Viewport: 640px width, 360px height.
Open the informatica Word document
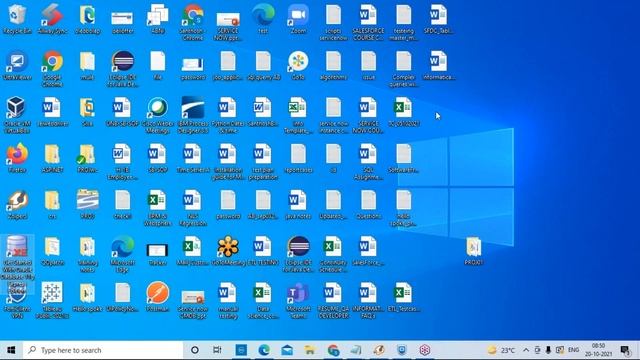tap(438, 65)
